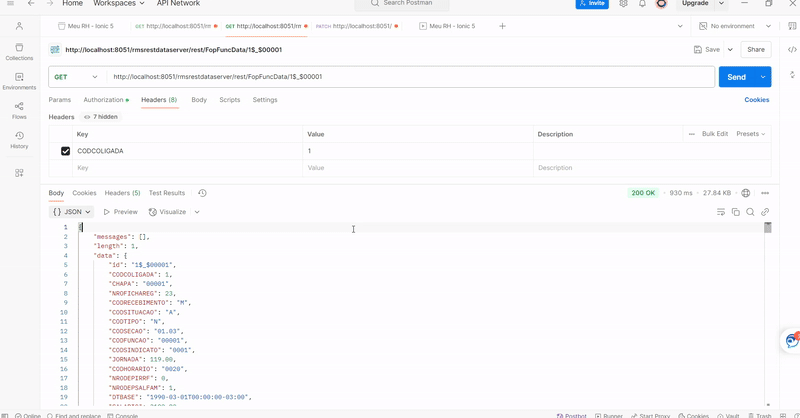Click Bulk Edit in headers table
The image size is (800, 418).
click(x=715, y=134)
